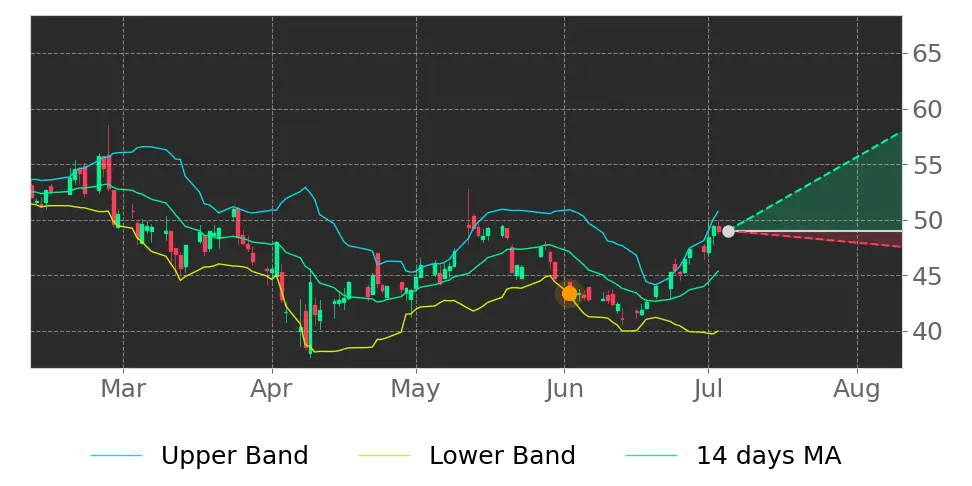This screenshot has height=486, width=972.
Task: Click the orange signal marker near June
Action: click(569, 294)
